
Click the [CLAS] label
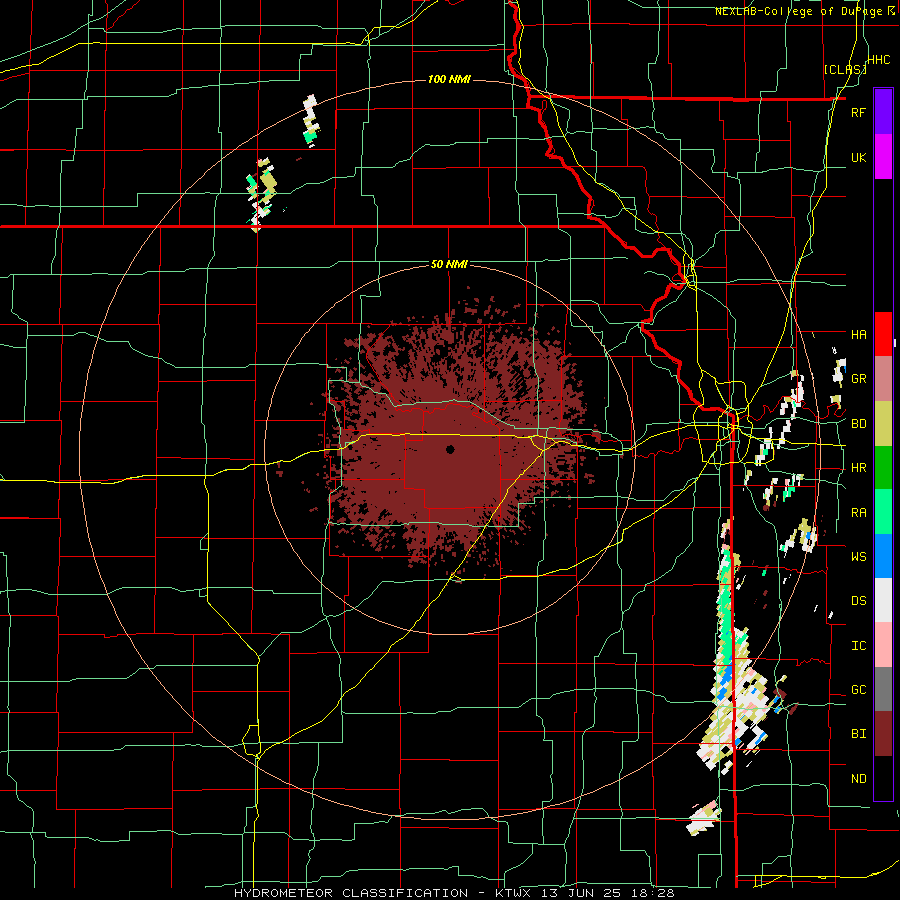tap(845, 69)
